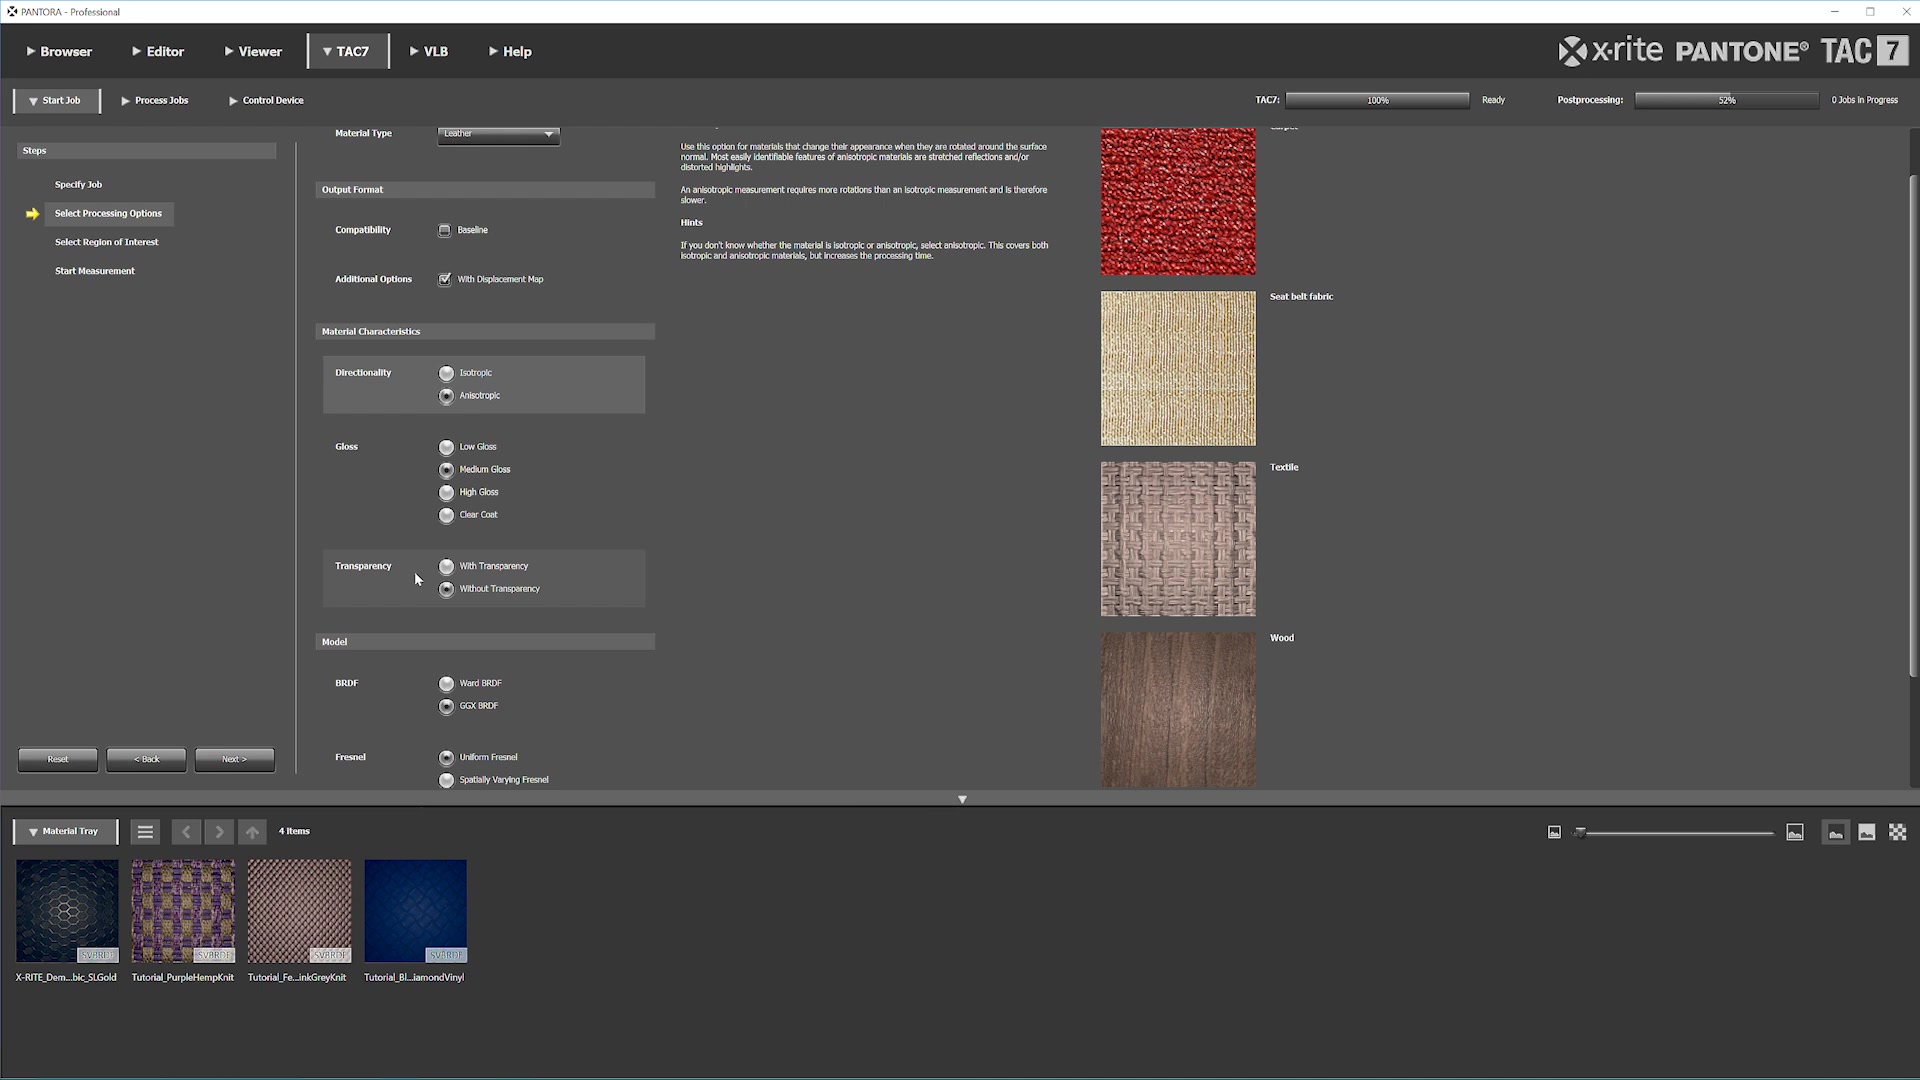Click the TAC7 tab

347,50
